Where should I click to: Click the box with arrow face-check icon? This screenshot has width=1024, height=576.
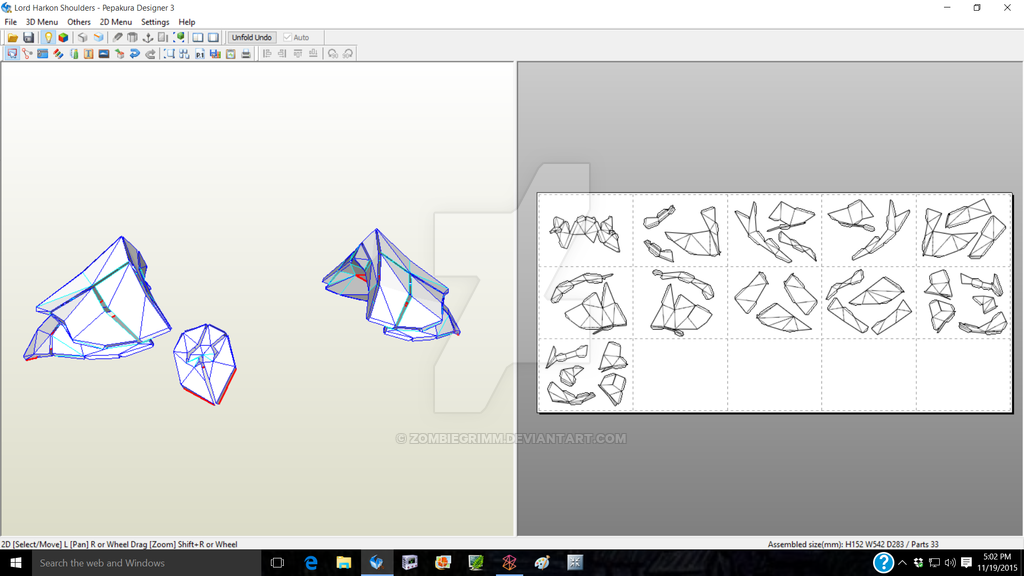click(120, 54)
